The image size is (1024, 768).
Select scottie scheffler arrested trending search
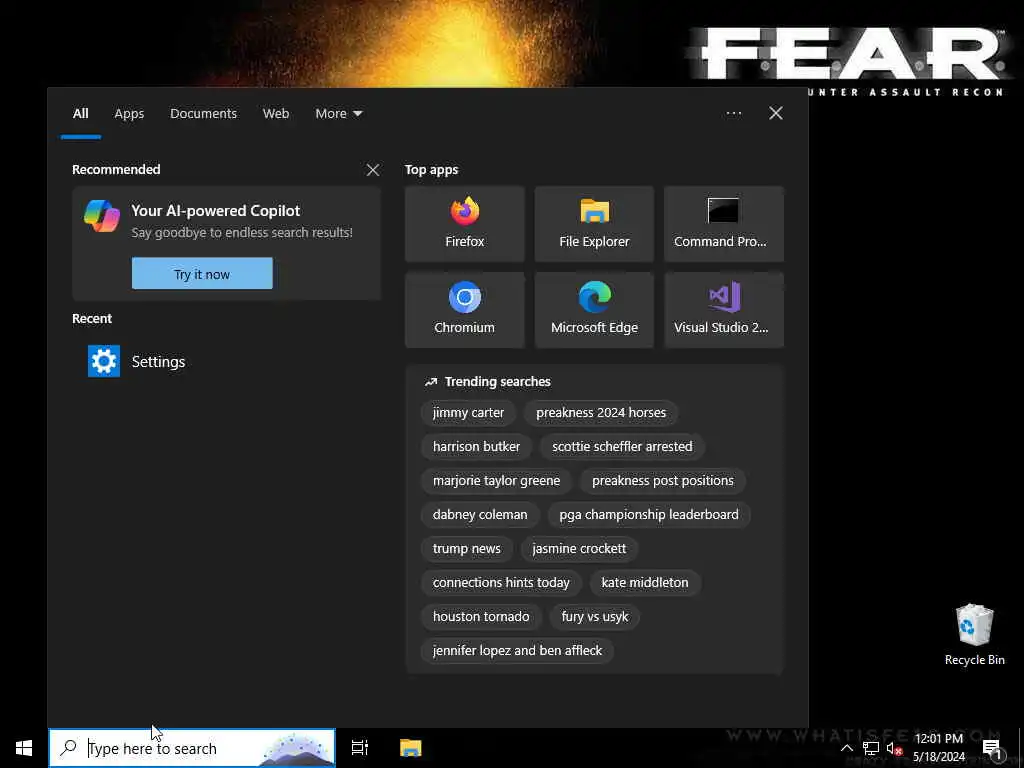point(622,447)
